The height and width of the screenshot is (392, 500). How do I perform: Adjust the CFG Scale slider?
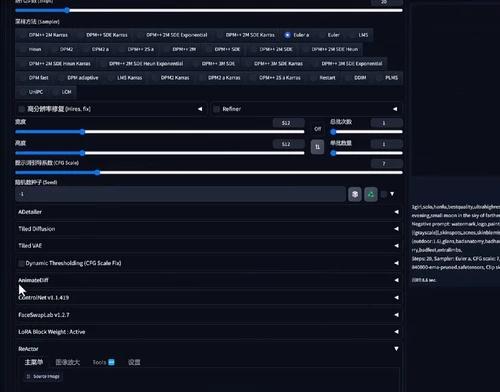[209, 173]
